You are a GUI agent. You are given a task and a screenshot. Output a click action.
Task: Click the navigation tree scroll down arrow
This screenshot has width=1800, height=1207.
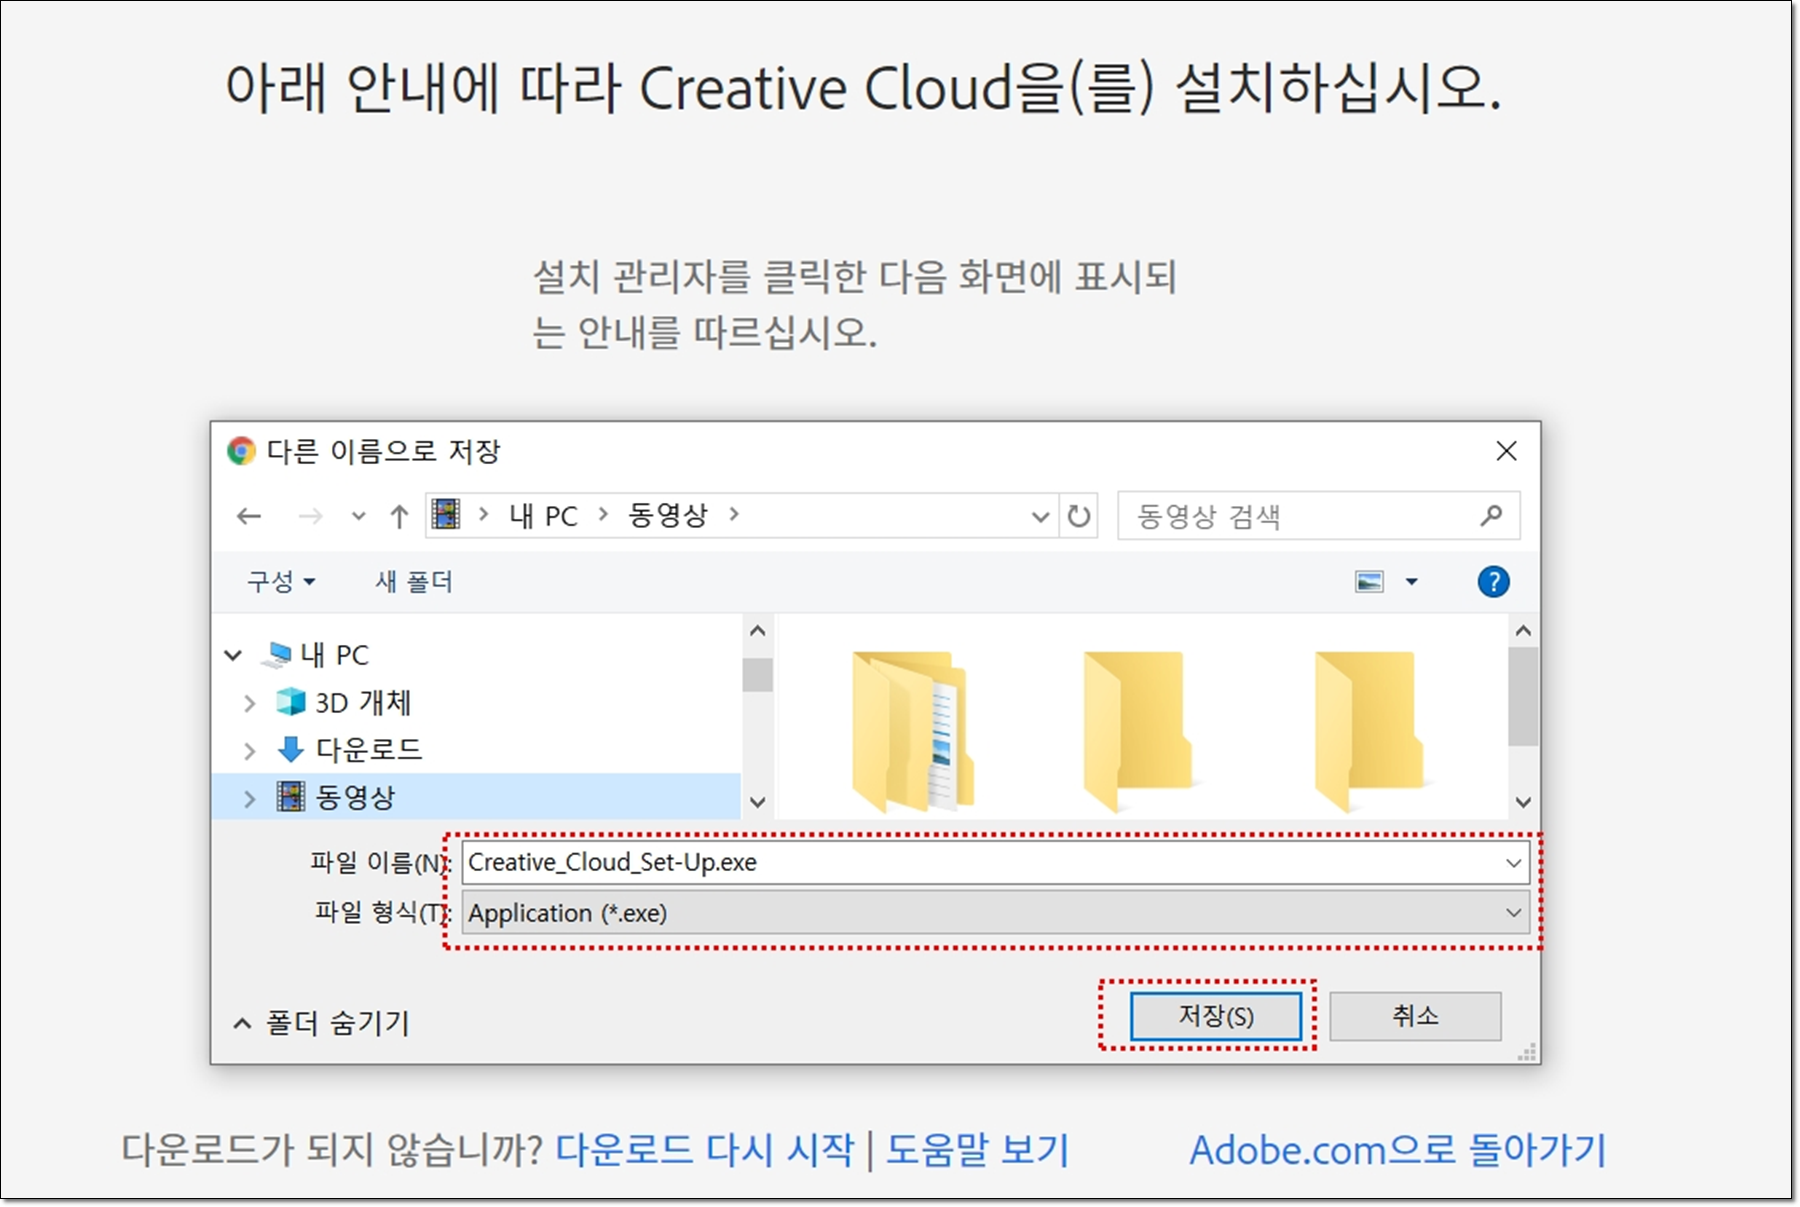tap(757, 802)
